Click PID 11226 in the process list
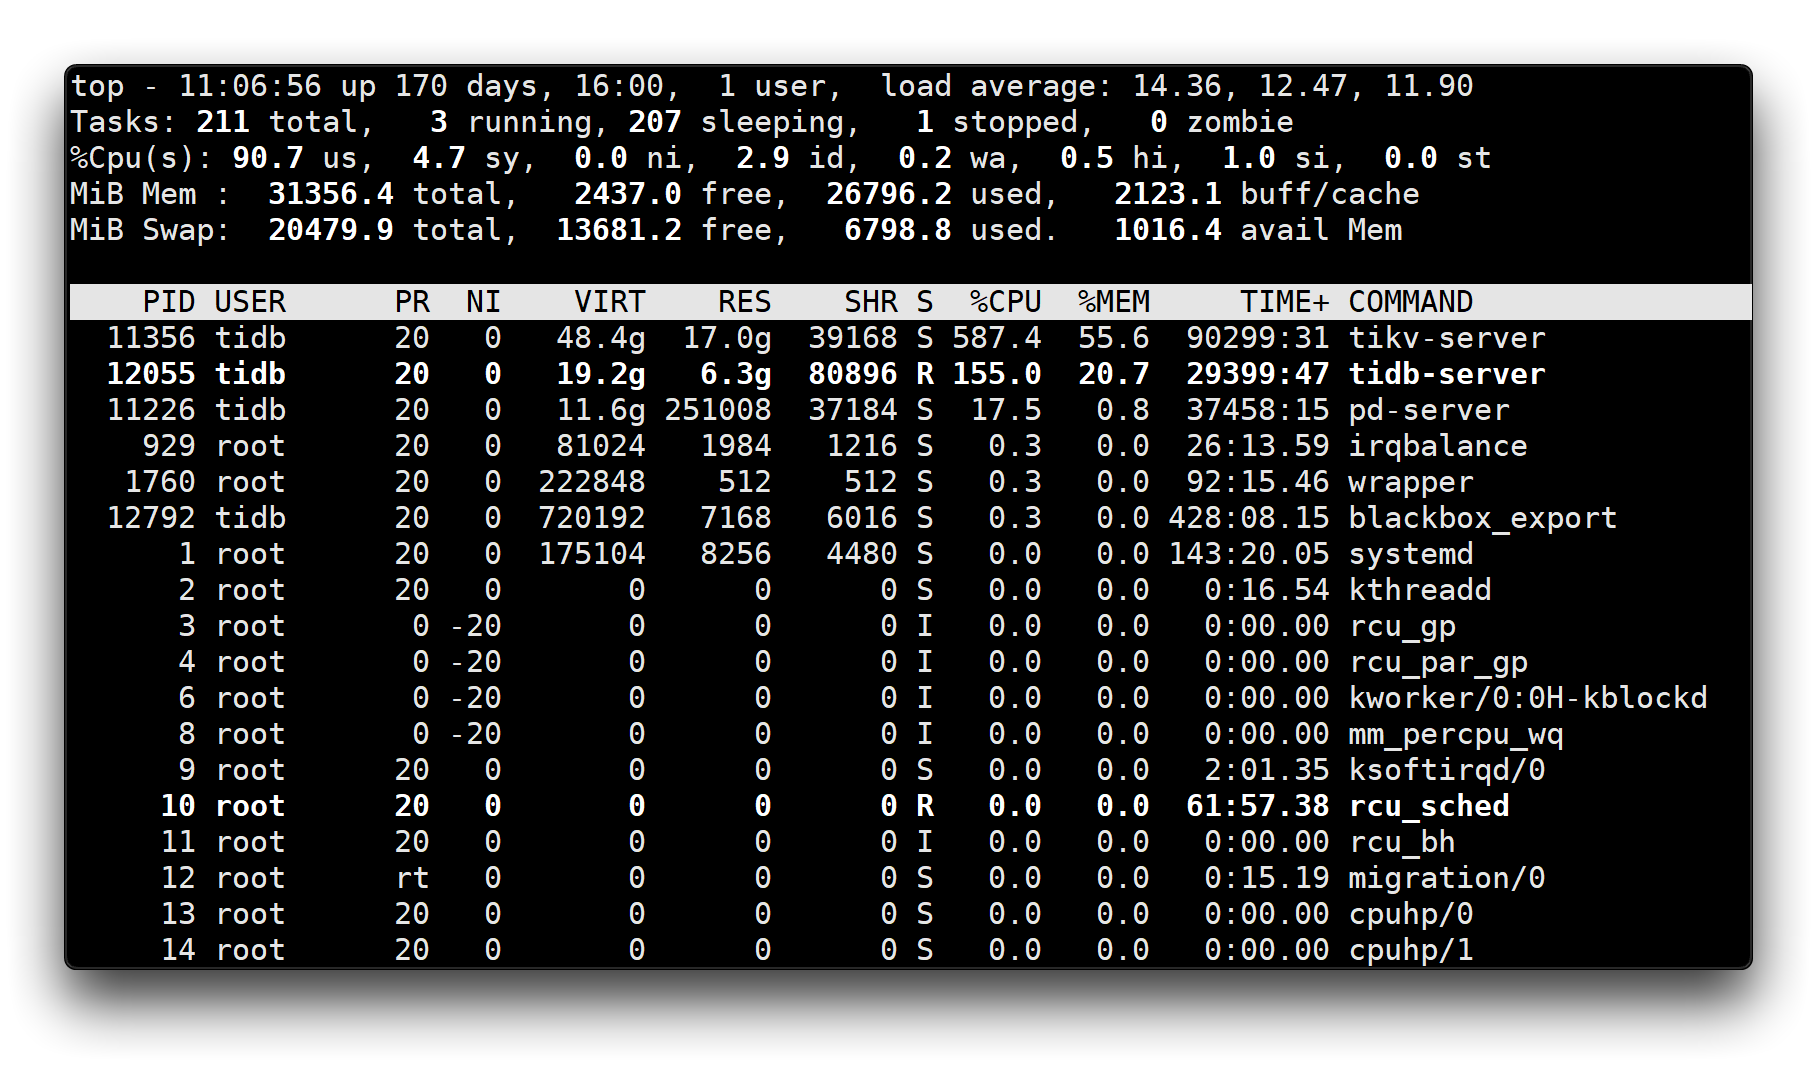The width and height of the screenshot is (1817, 1066). [x=151, y=410]
